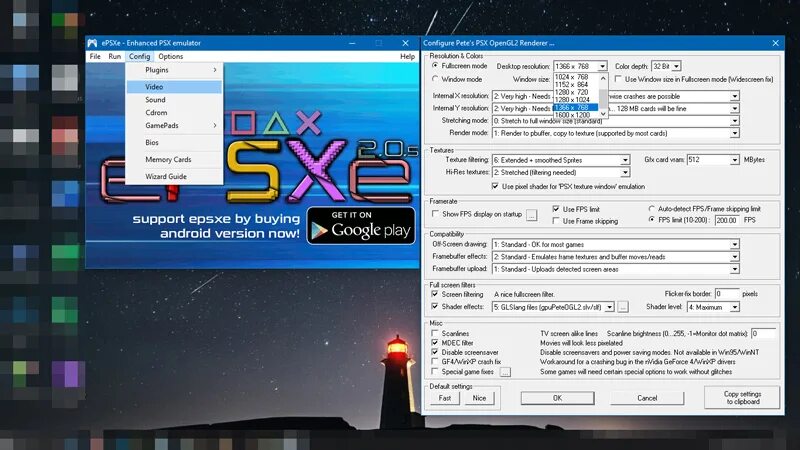Open the Run menu in ePSXe
The width and height of the screenshot is (800, 450).
click(x=114, y=57)
